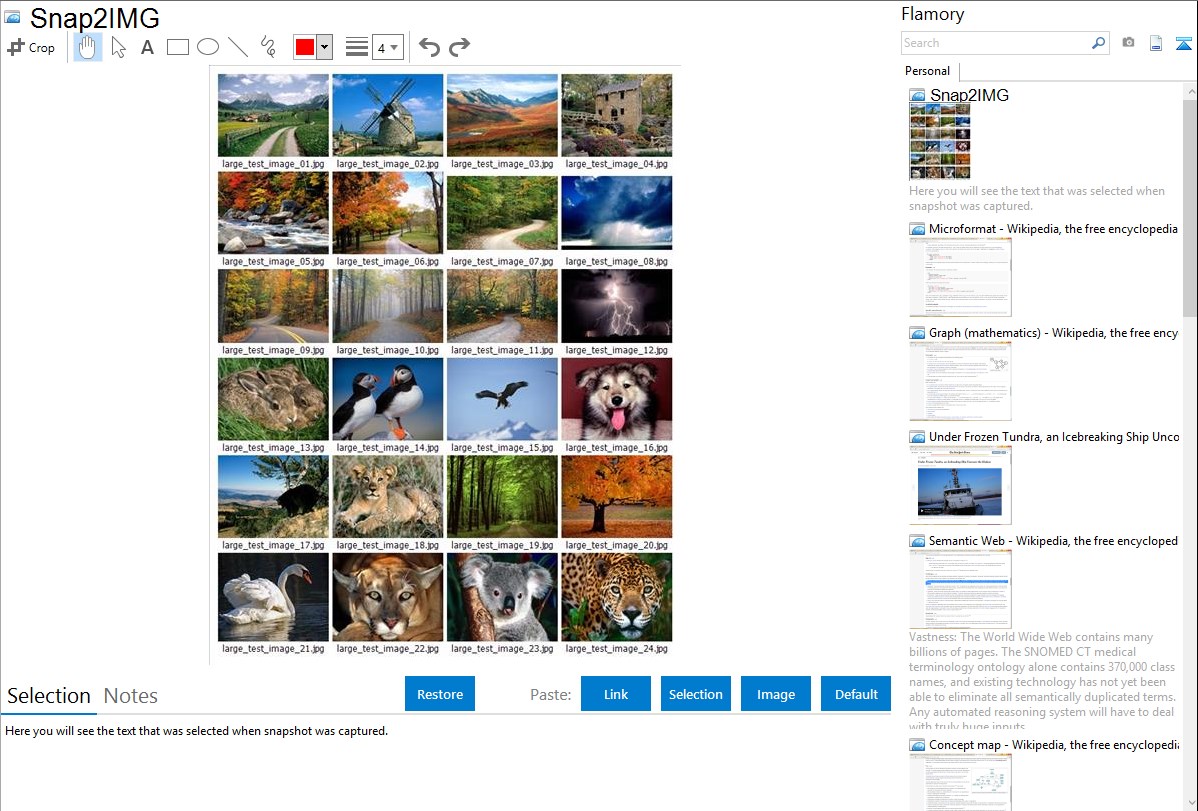Click the Paste Default button
Viewport: 1198px width, 811px height.
(856, 694)
